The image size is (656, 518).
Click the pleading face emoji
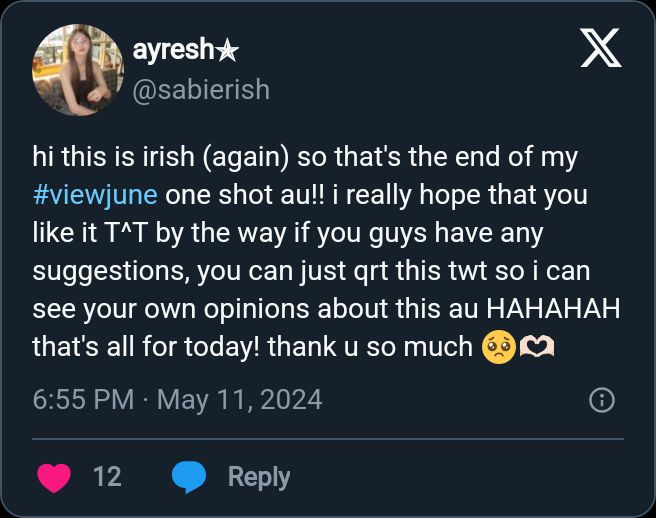pyautogui.click(x=497, y=347)
